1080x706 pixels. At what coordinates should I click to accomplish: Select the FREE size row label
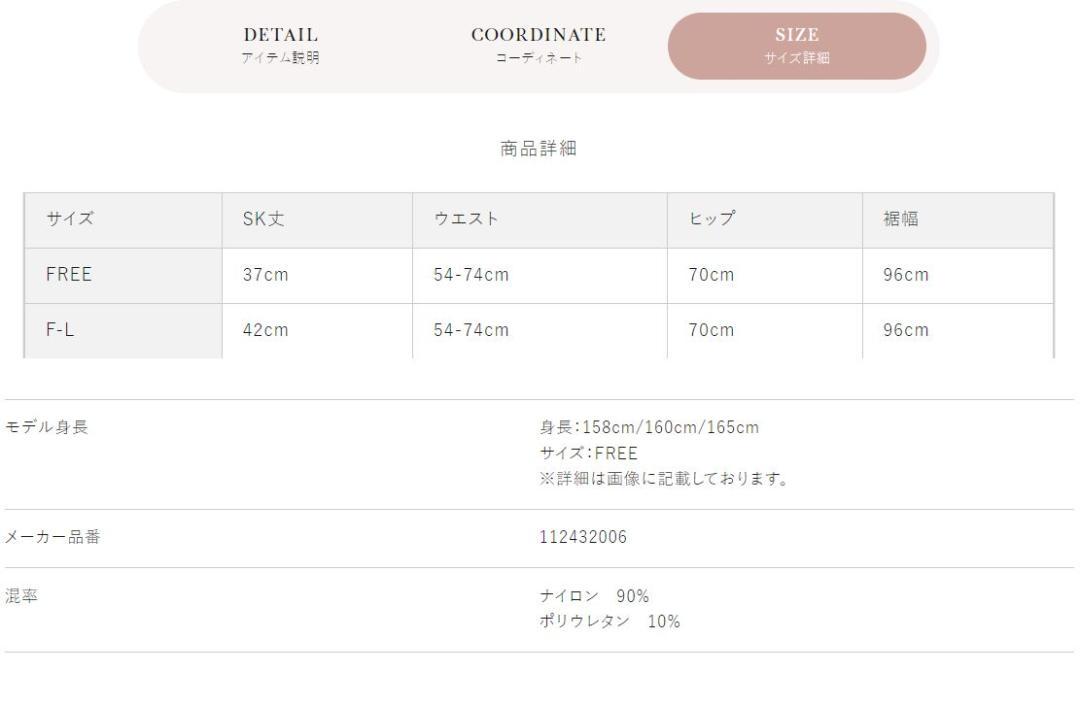(123, 276)
